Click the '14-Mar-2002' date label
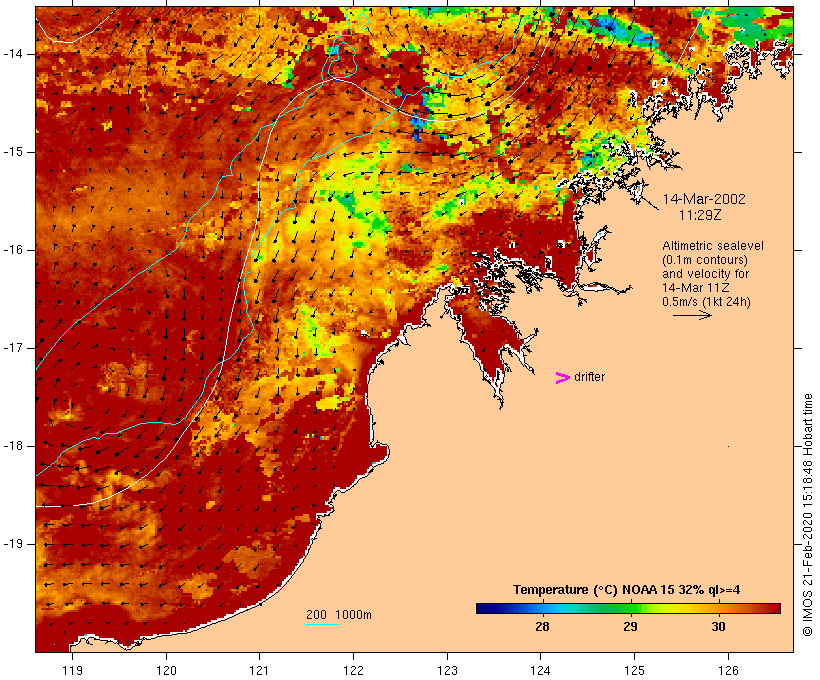 coord(704,199)
